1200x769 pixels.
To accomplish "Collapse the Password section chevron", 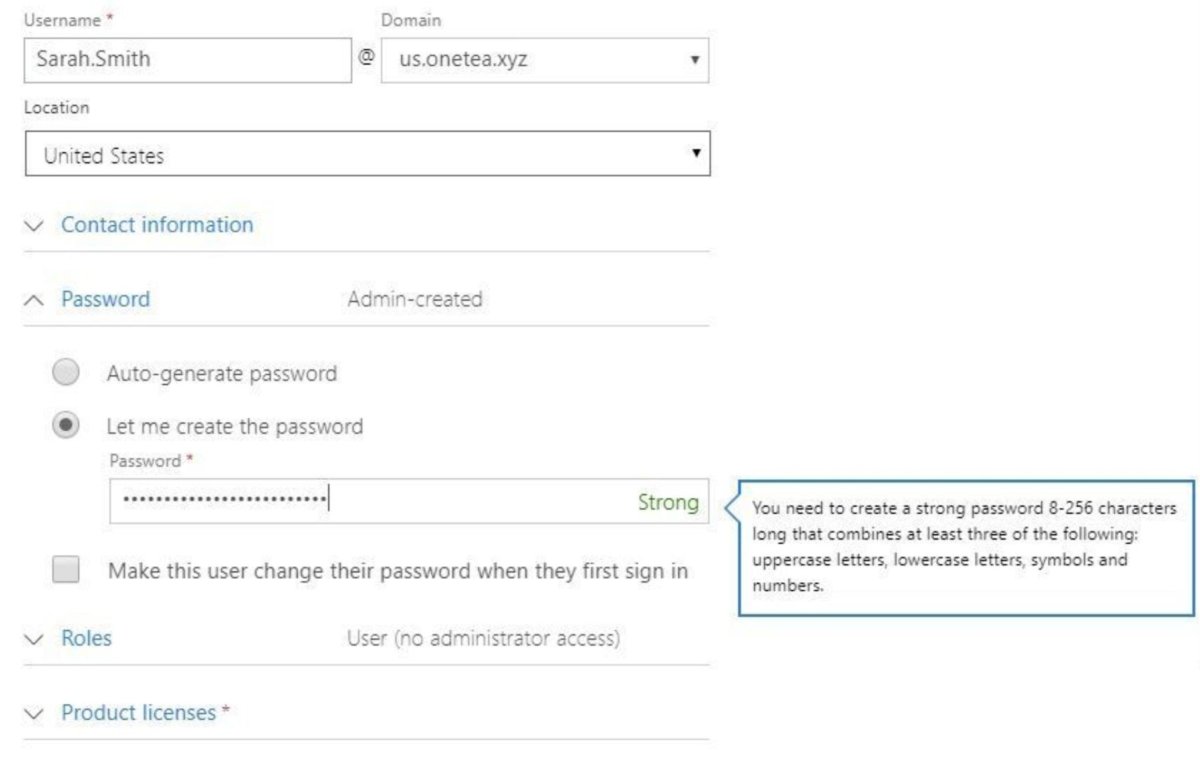I will coord(35,300).
